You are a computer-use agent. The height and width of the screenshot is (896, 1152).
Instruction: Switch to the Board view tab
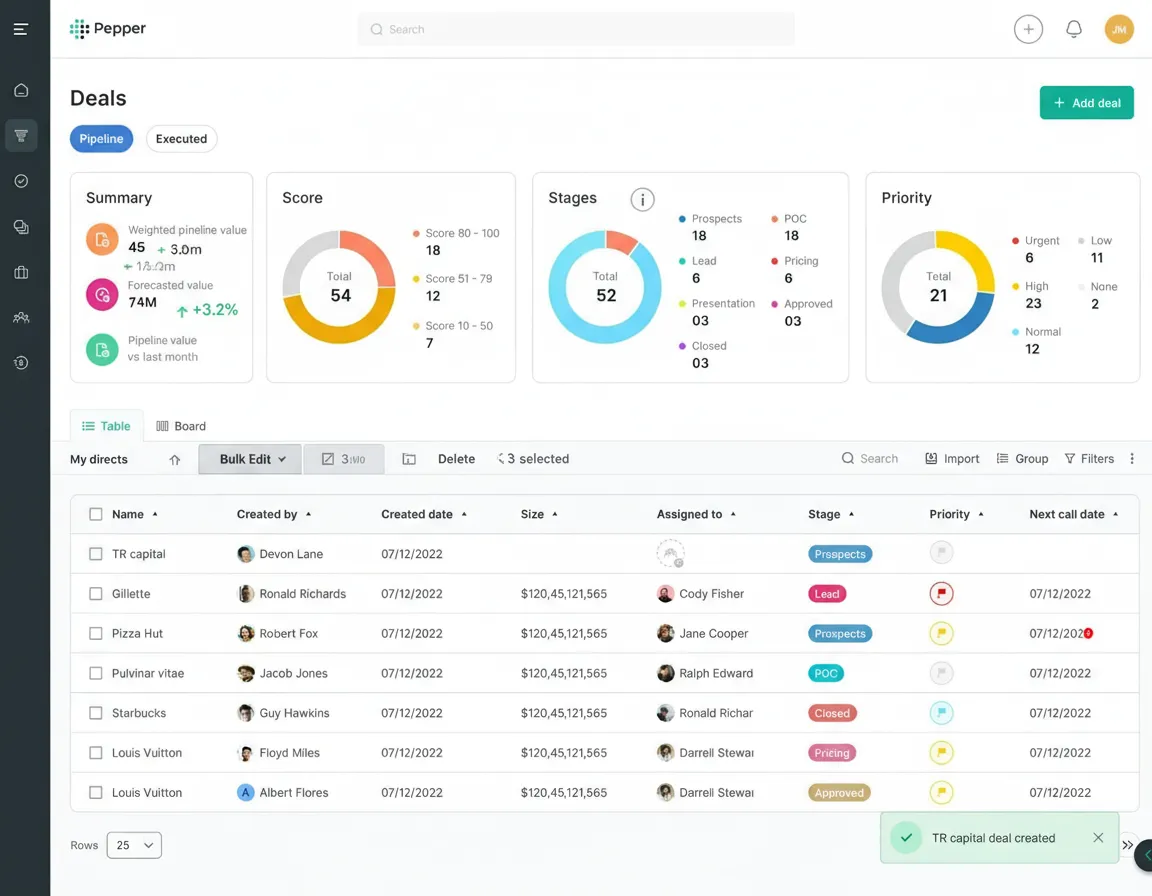tap(181, 426)
